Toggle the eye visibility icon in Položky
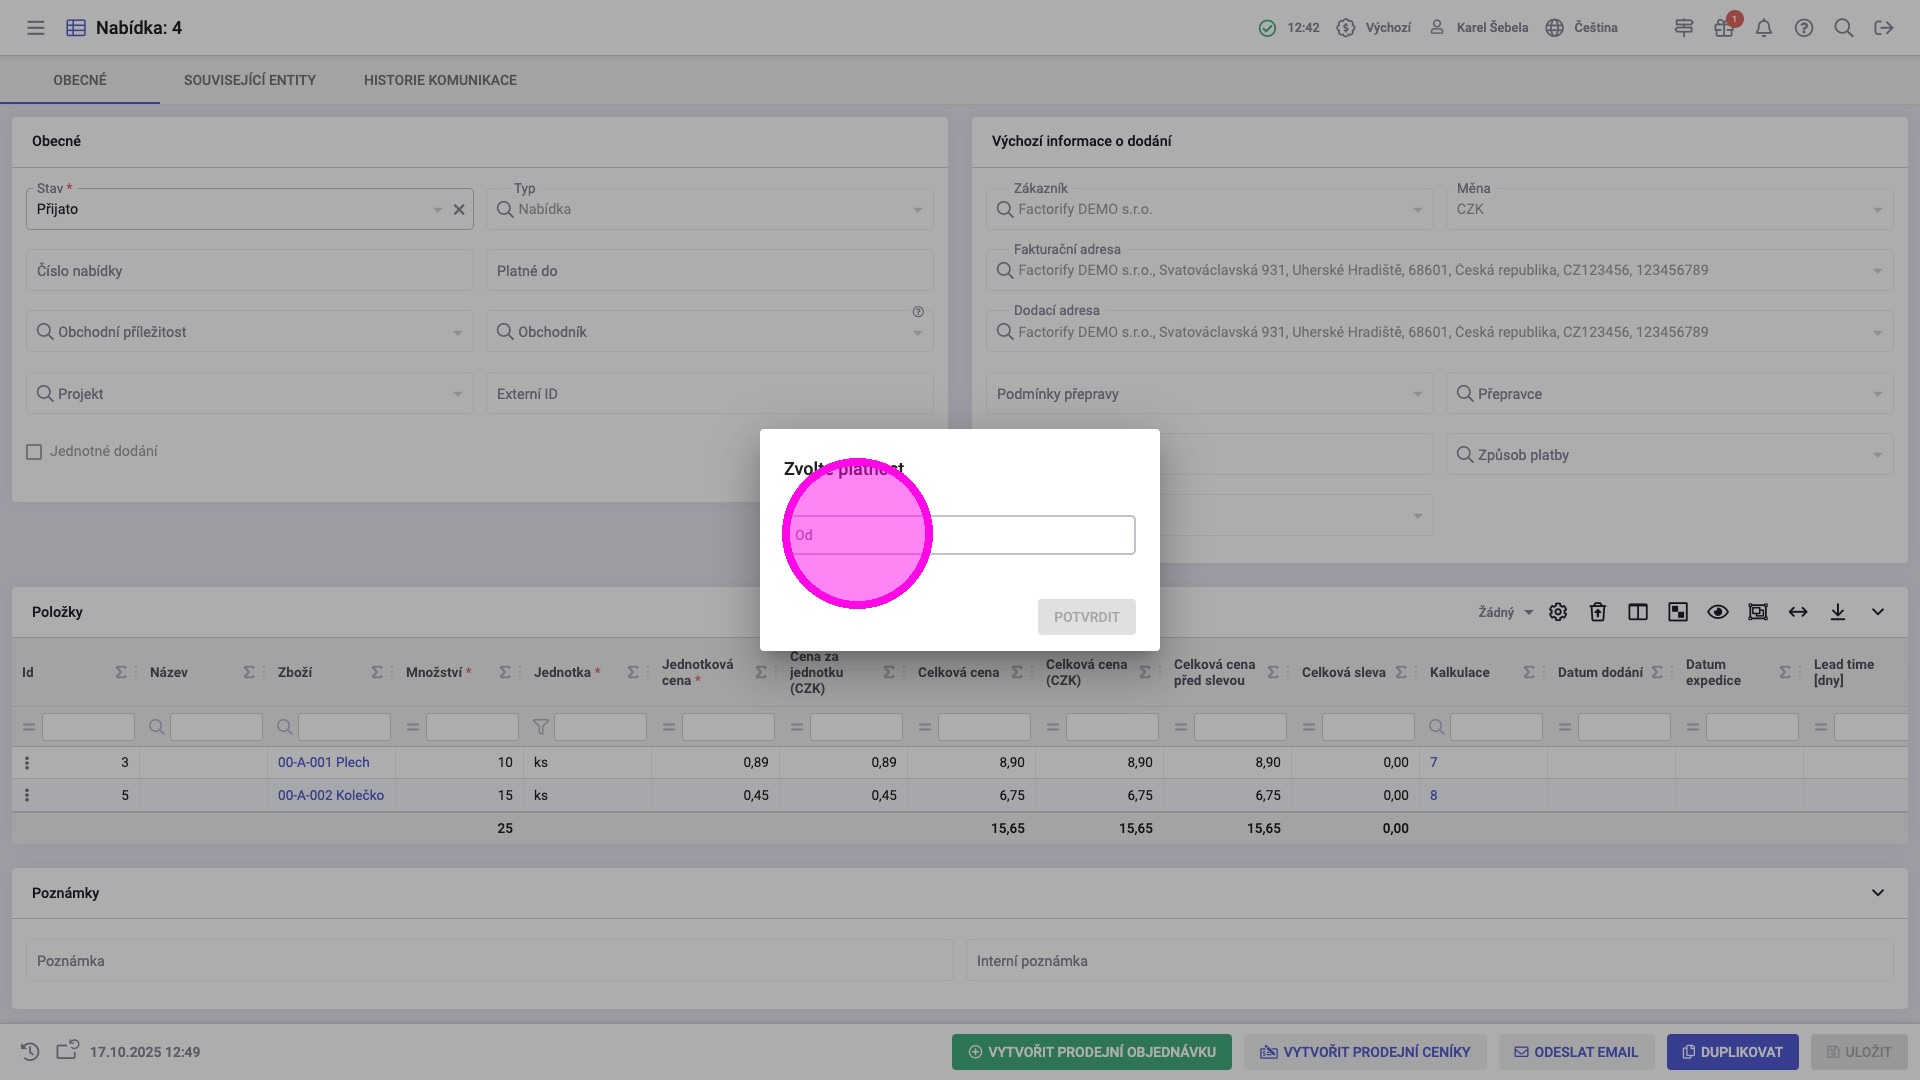1920x1080 pixels. (1718, 612)
